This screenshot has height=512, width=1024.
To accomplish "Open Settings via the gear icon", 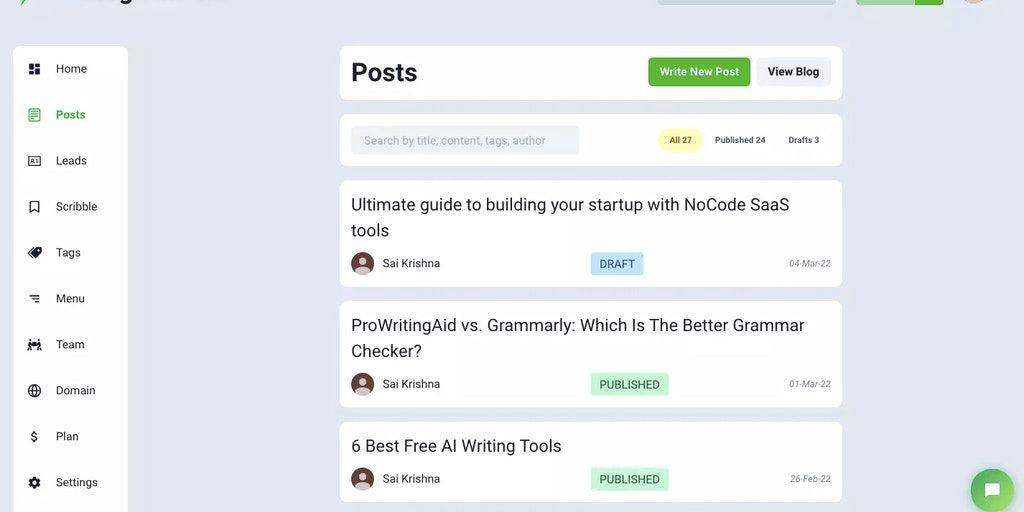I will [35, 483].
